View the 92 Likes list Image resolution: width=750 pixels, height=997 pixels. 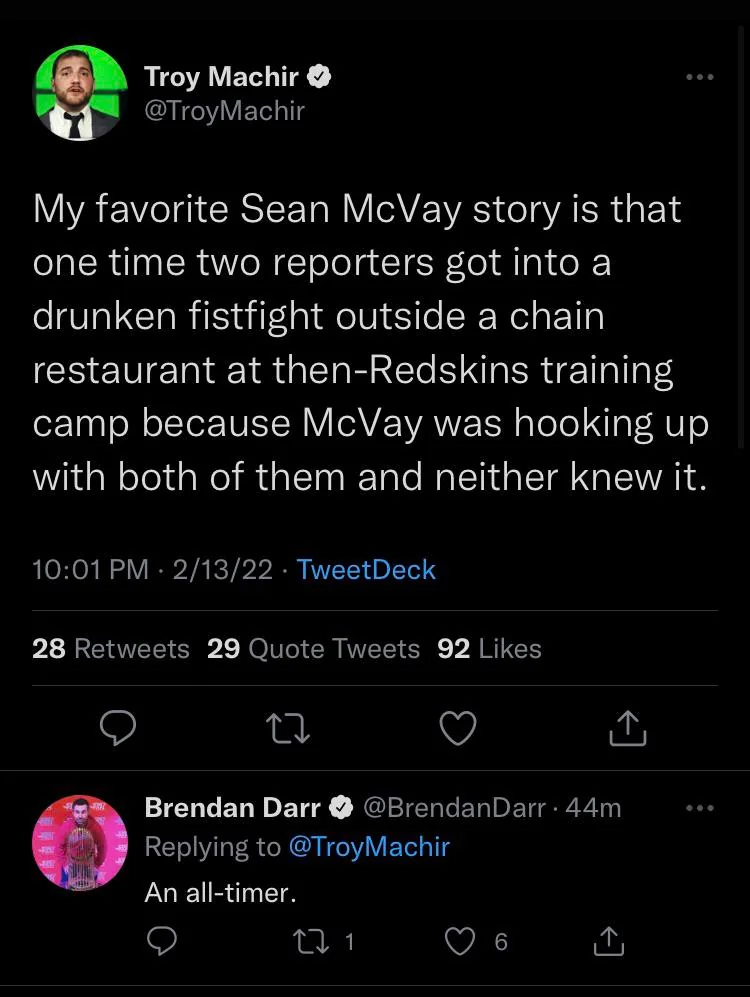pyautogui.click(x=489, y=649)
